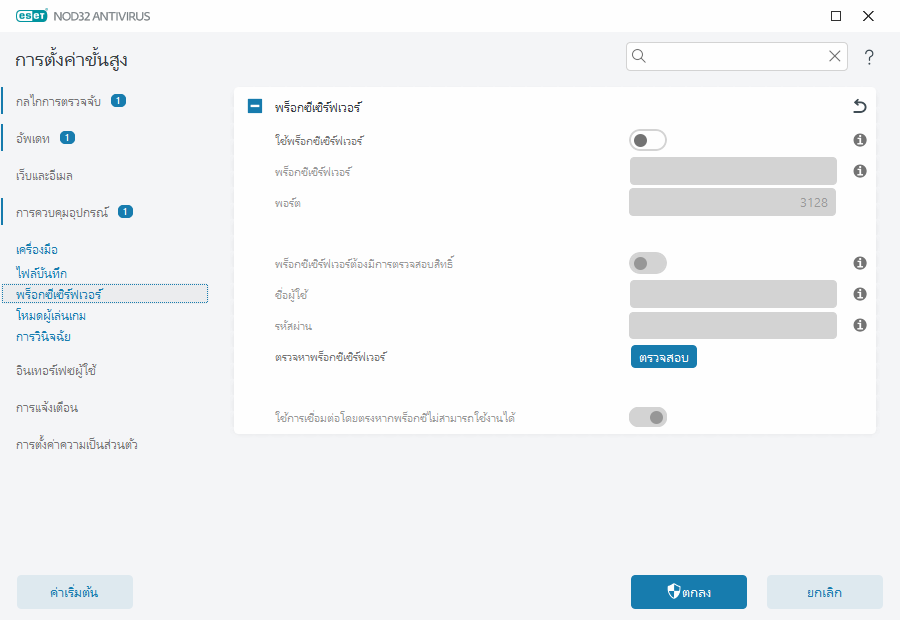Collapse the พร็อกซีเซิร์ฟเวอร์ section

click(x=254, y=104)
